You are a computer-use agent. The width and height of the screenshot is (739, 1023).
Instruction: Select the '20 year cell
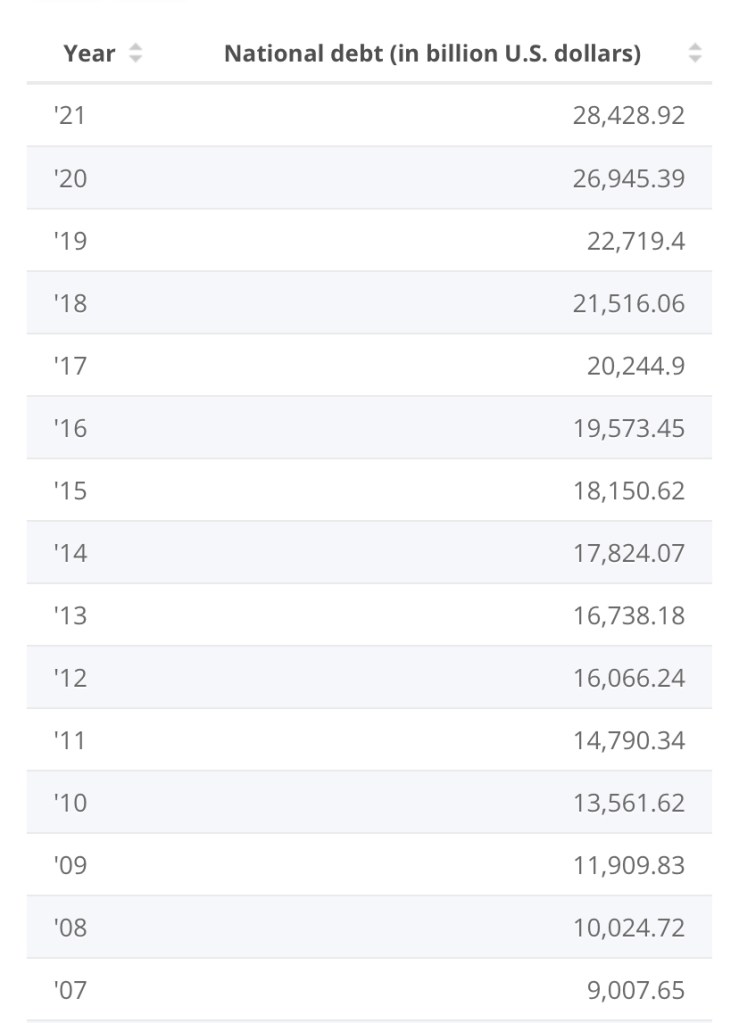pyautogui.click(x=70, y=179)
